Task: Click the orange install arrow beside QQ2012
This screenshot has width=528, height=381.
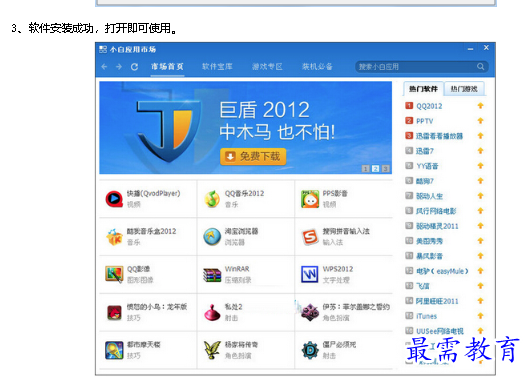Action: 481,106
